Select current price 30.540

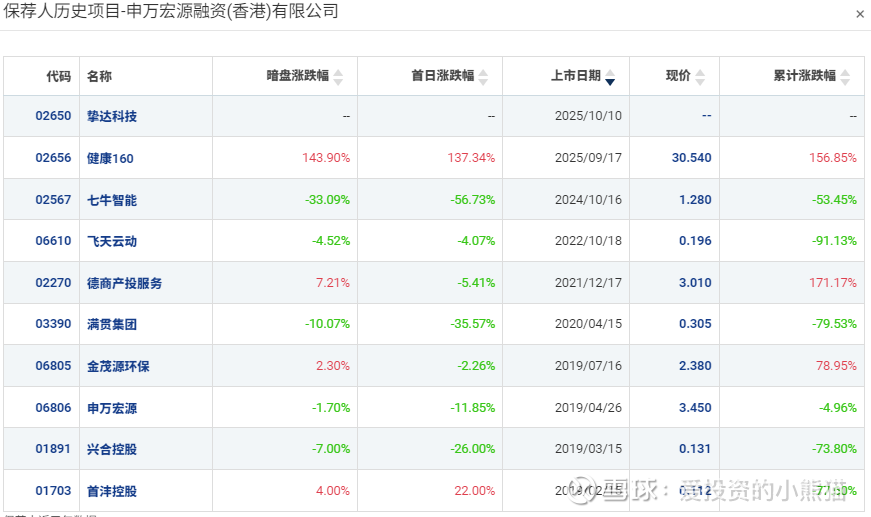[x=692, y=158]
